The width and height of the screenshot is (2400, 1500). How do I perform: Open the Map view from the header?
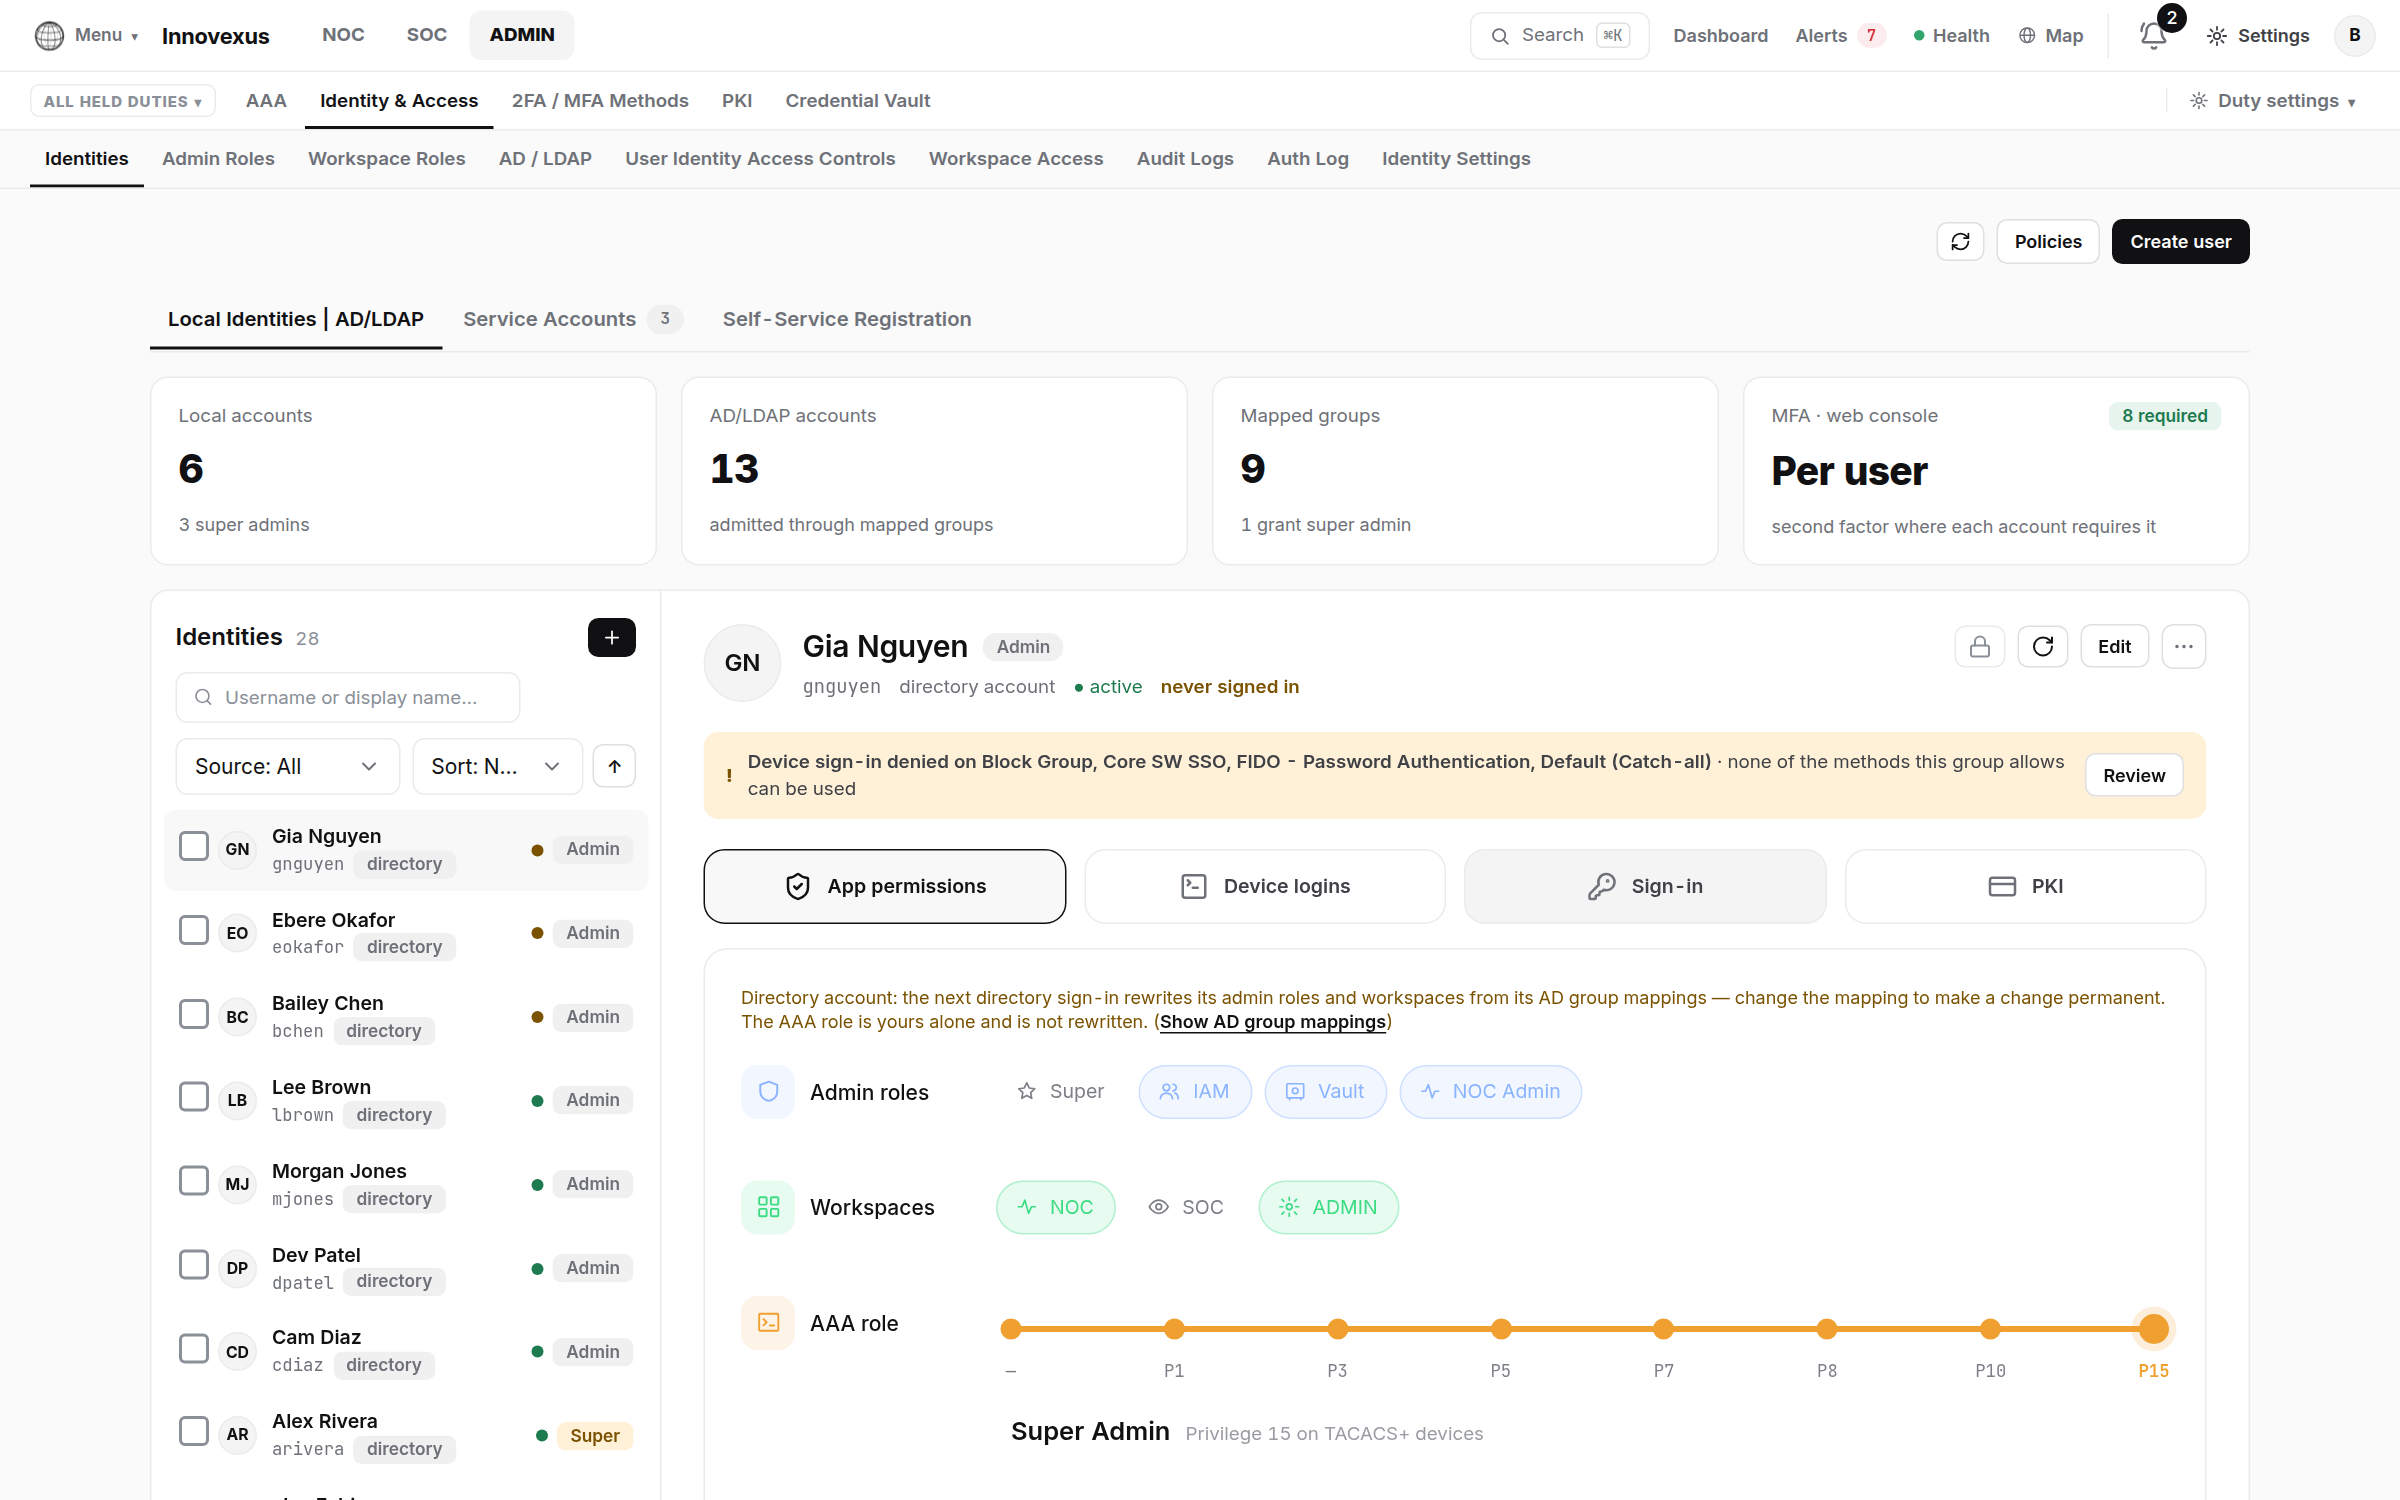tap(2051, 36)
